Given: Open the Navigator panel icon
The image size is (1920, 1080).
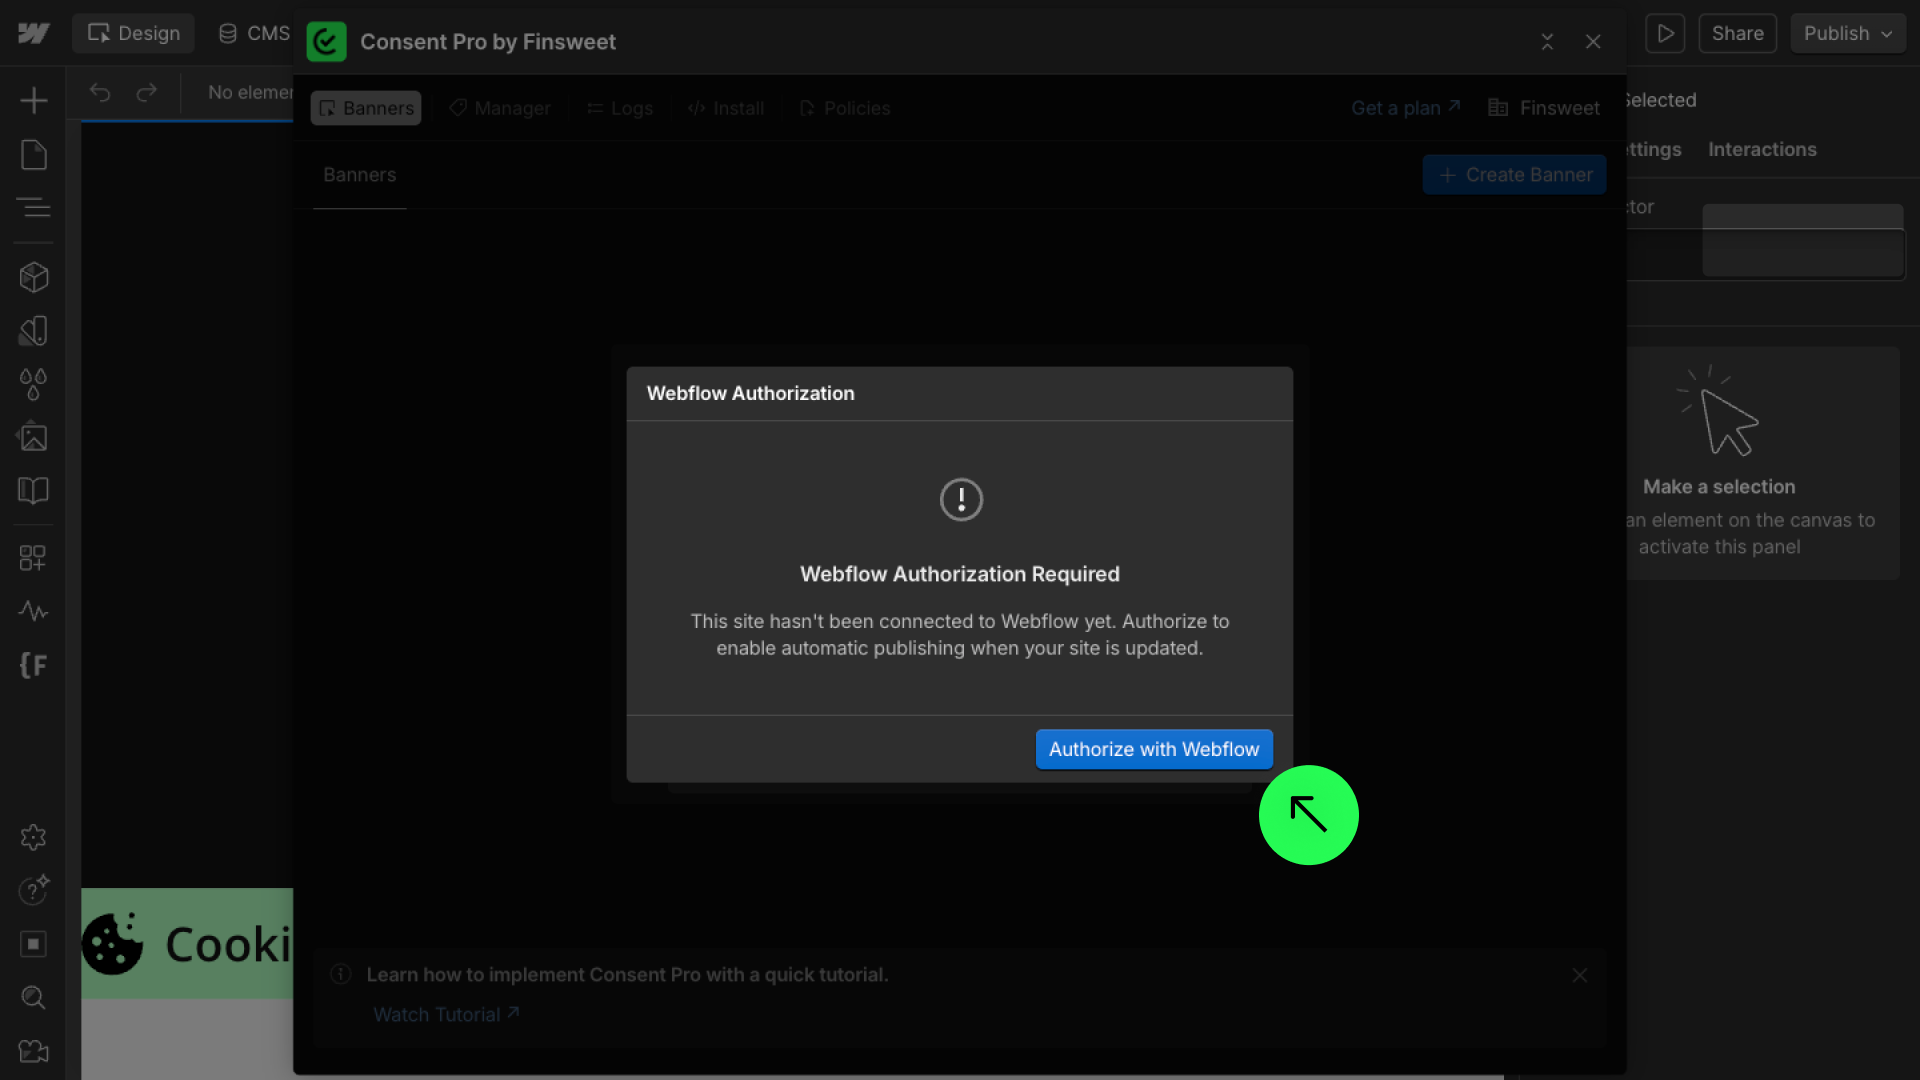Looking at the screenshot, I should point(34,208).
